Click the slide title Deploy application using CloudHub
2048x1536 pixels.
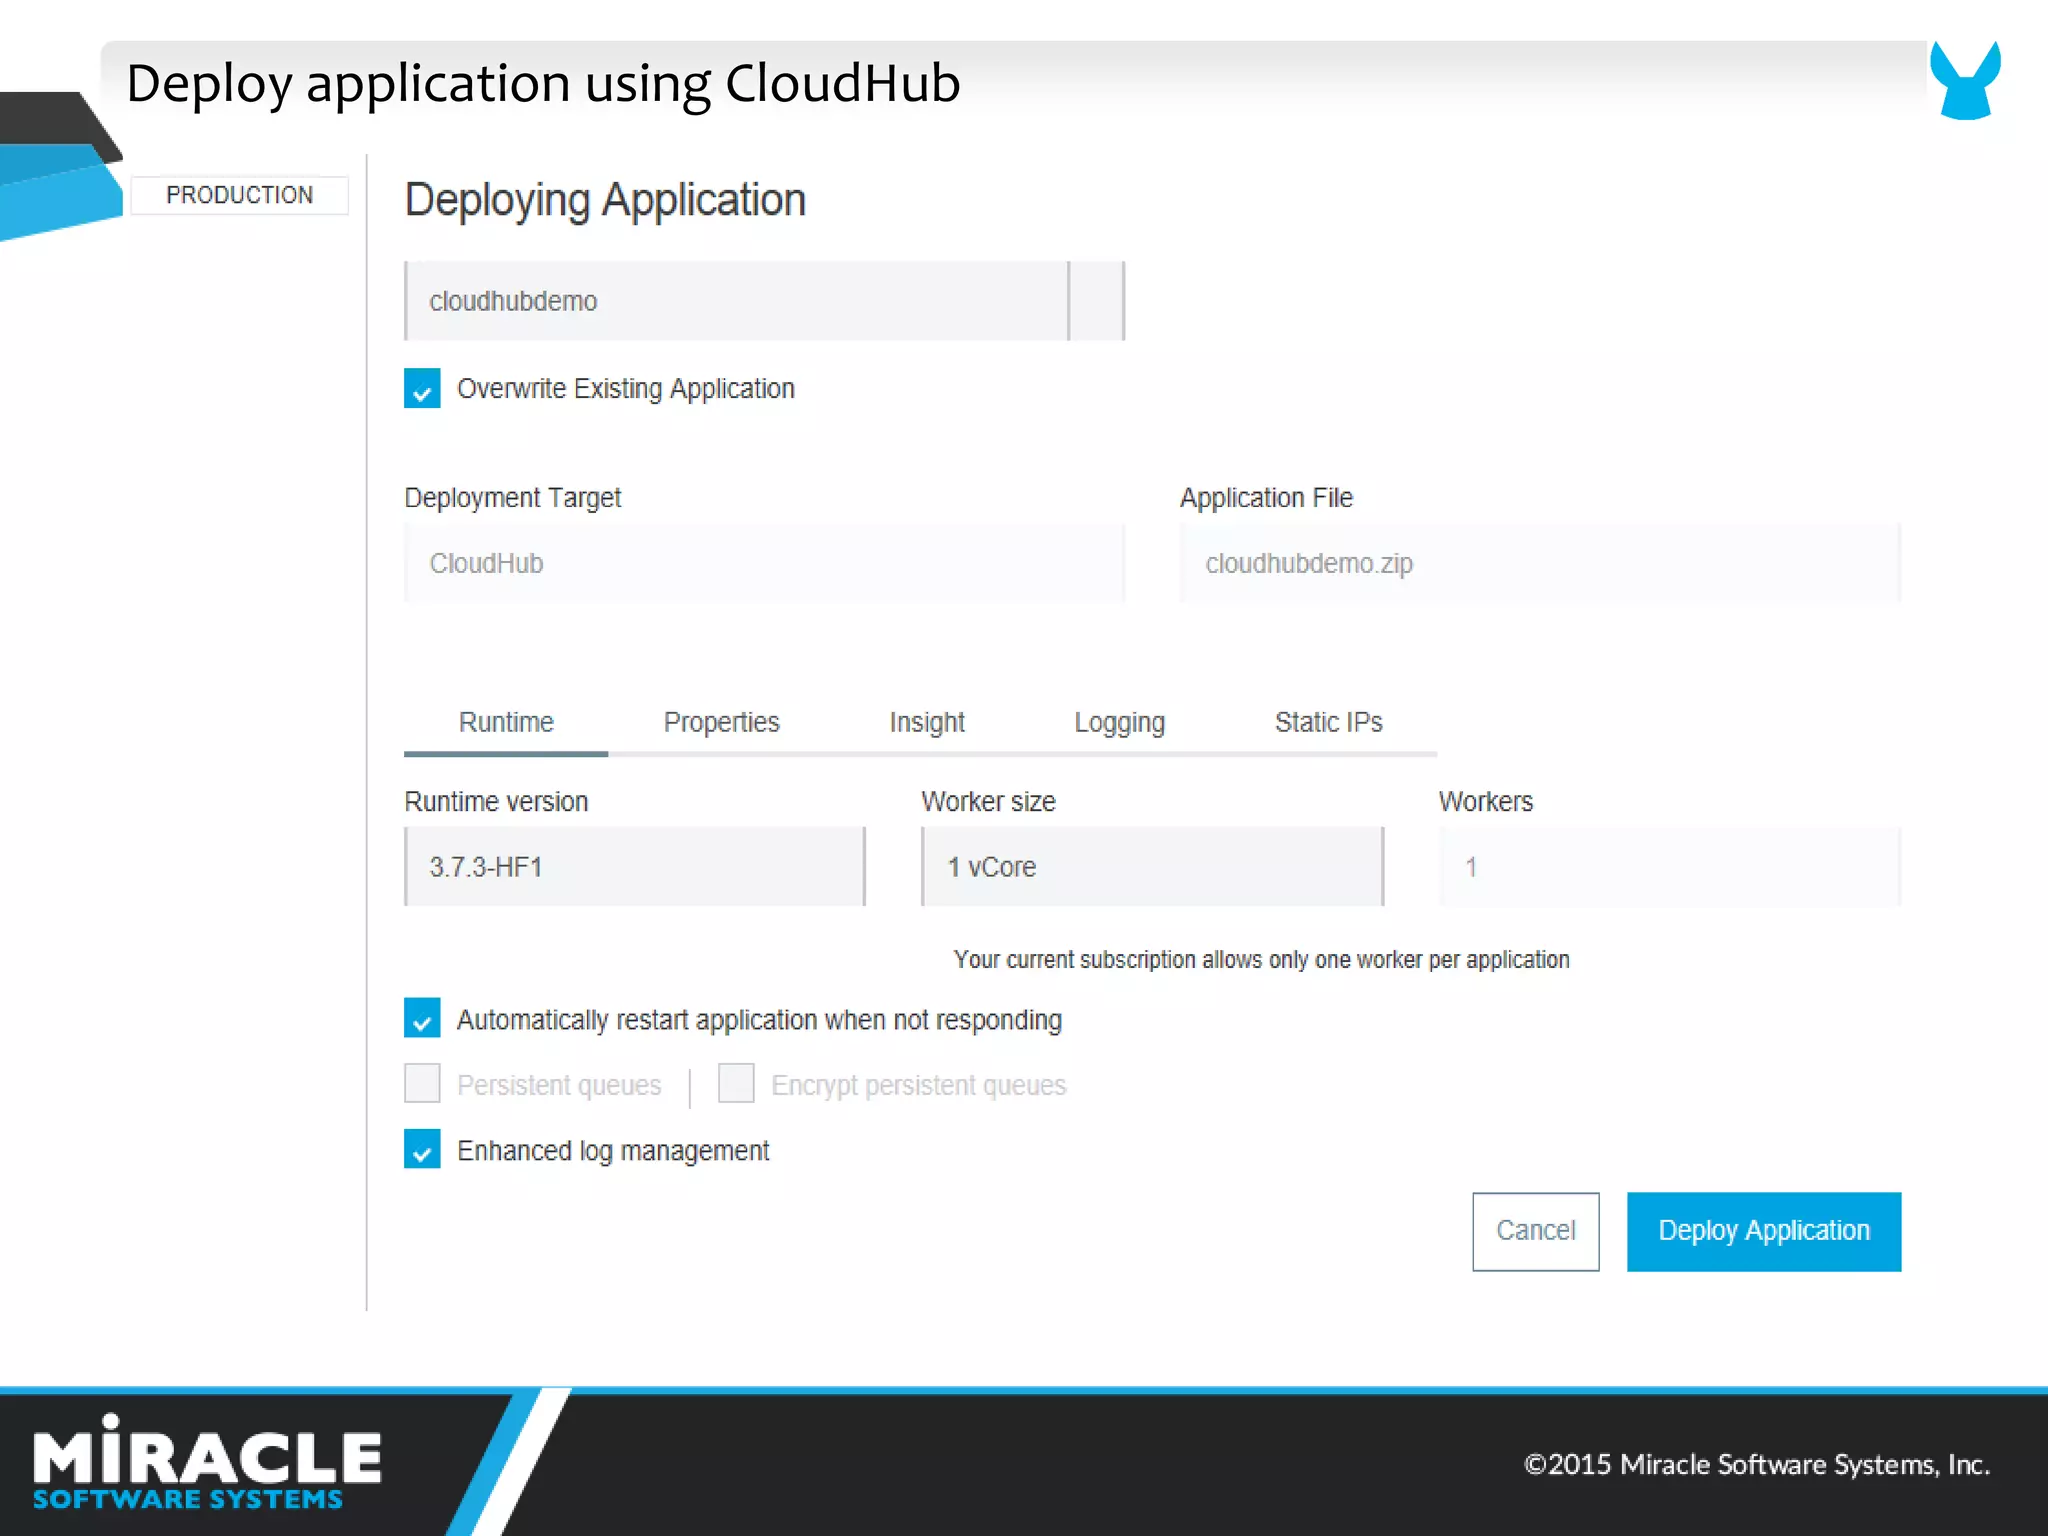coord(543,83)
